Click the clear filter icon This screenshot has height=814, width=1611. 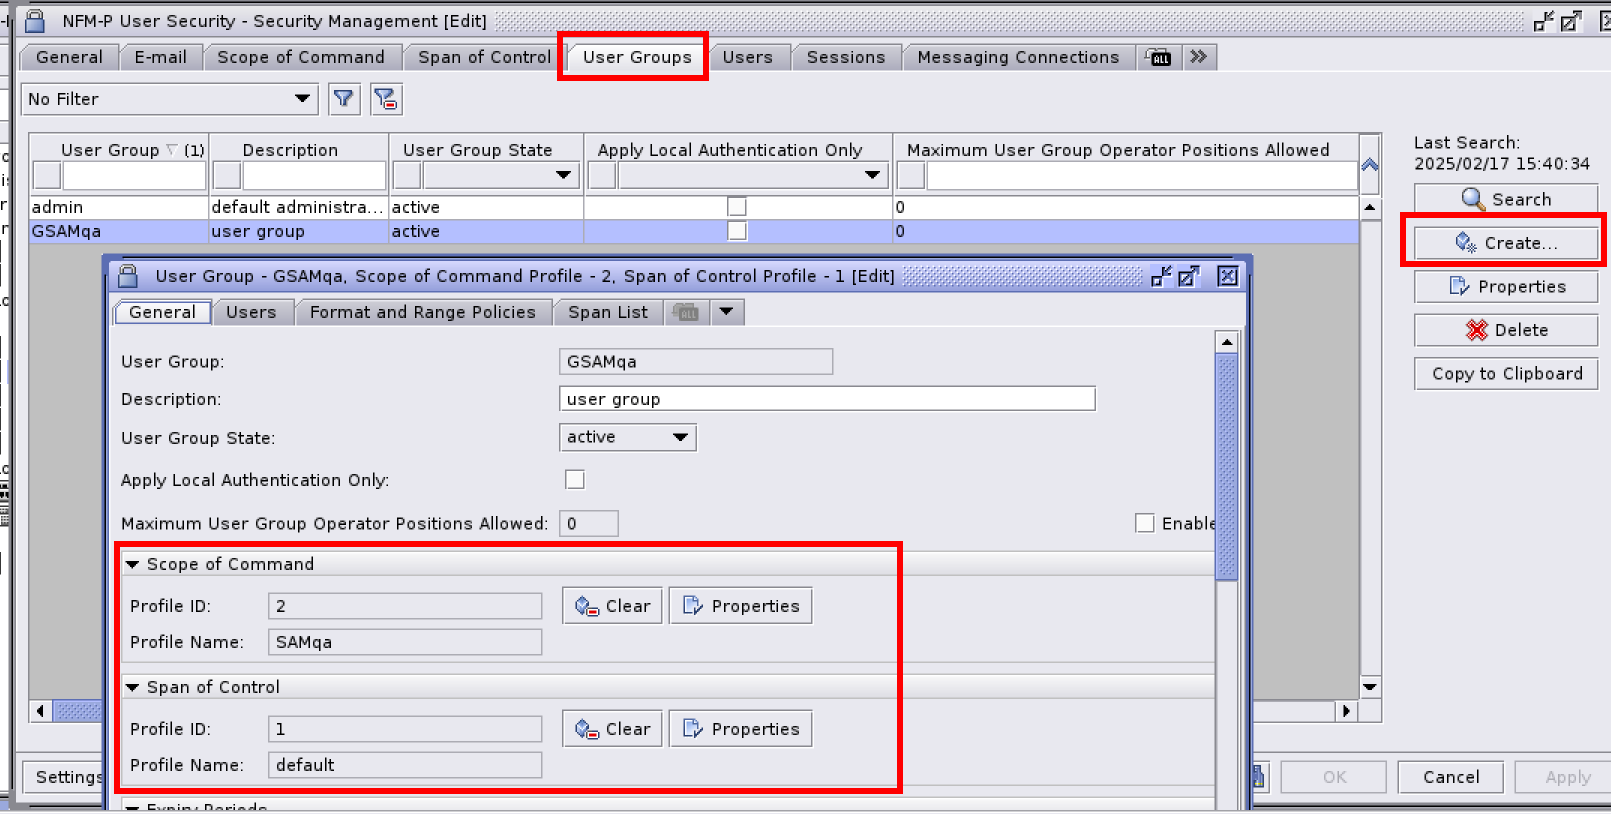point(386,99)
